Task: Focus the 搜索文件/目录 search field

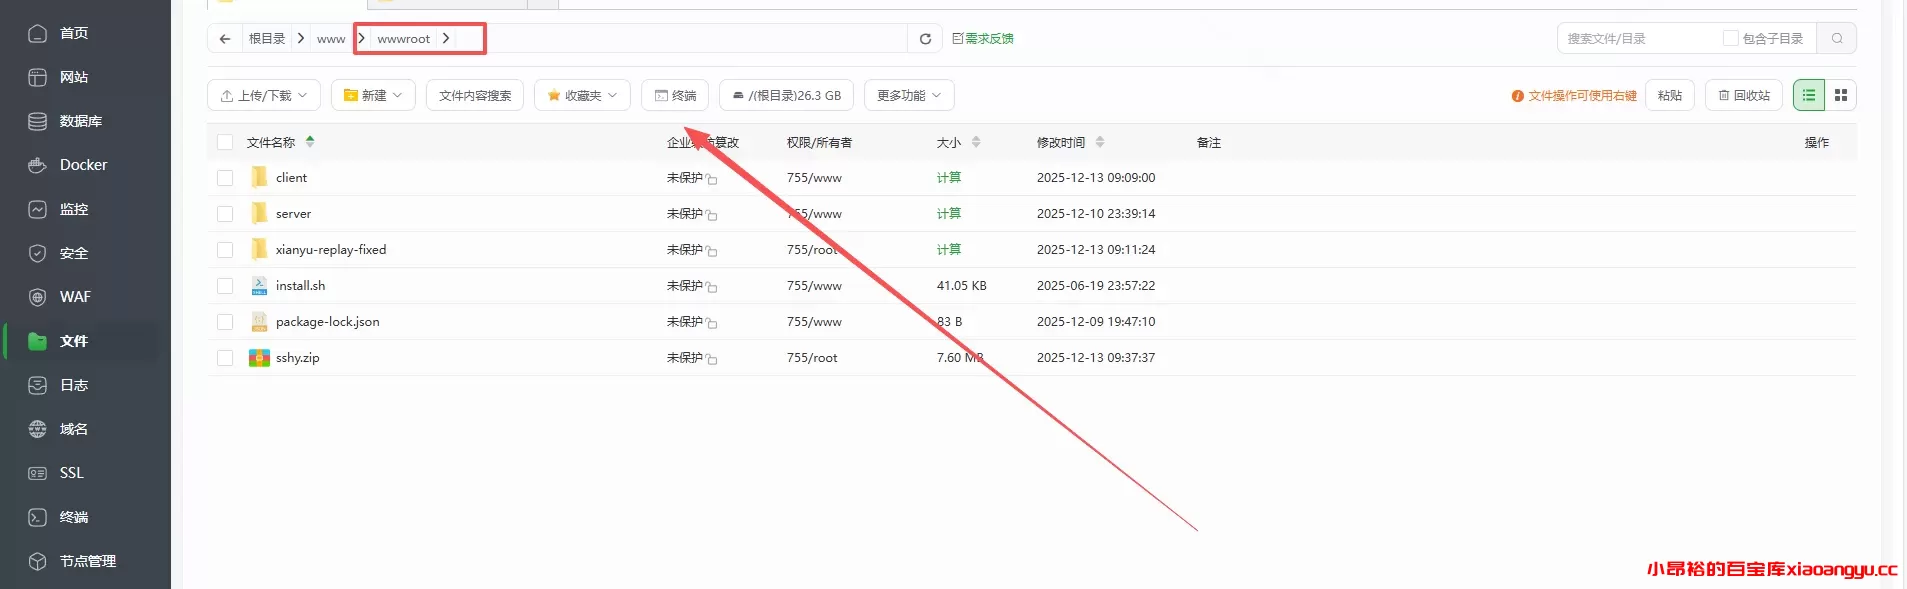Action: 1640,39
